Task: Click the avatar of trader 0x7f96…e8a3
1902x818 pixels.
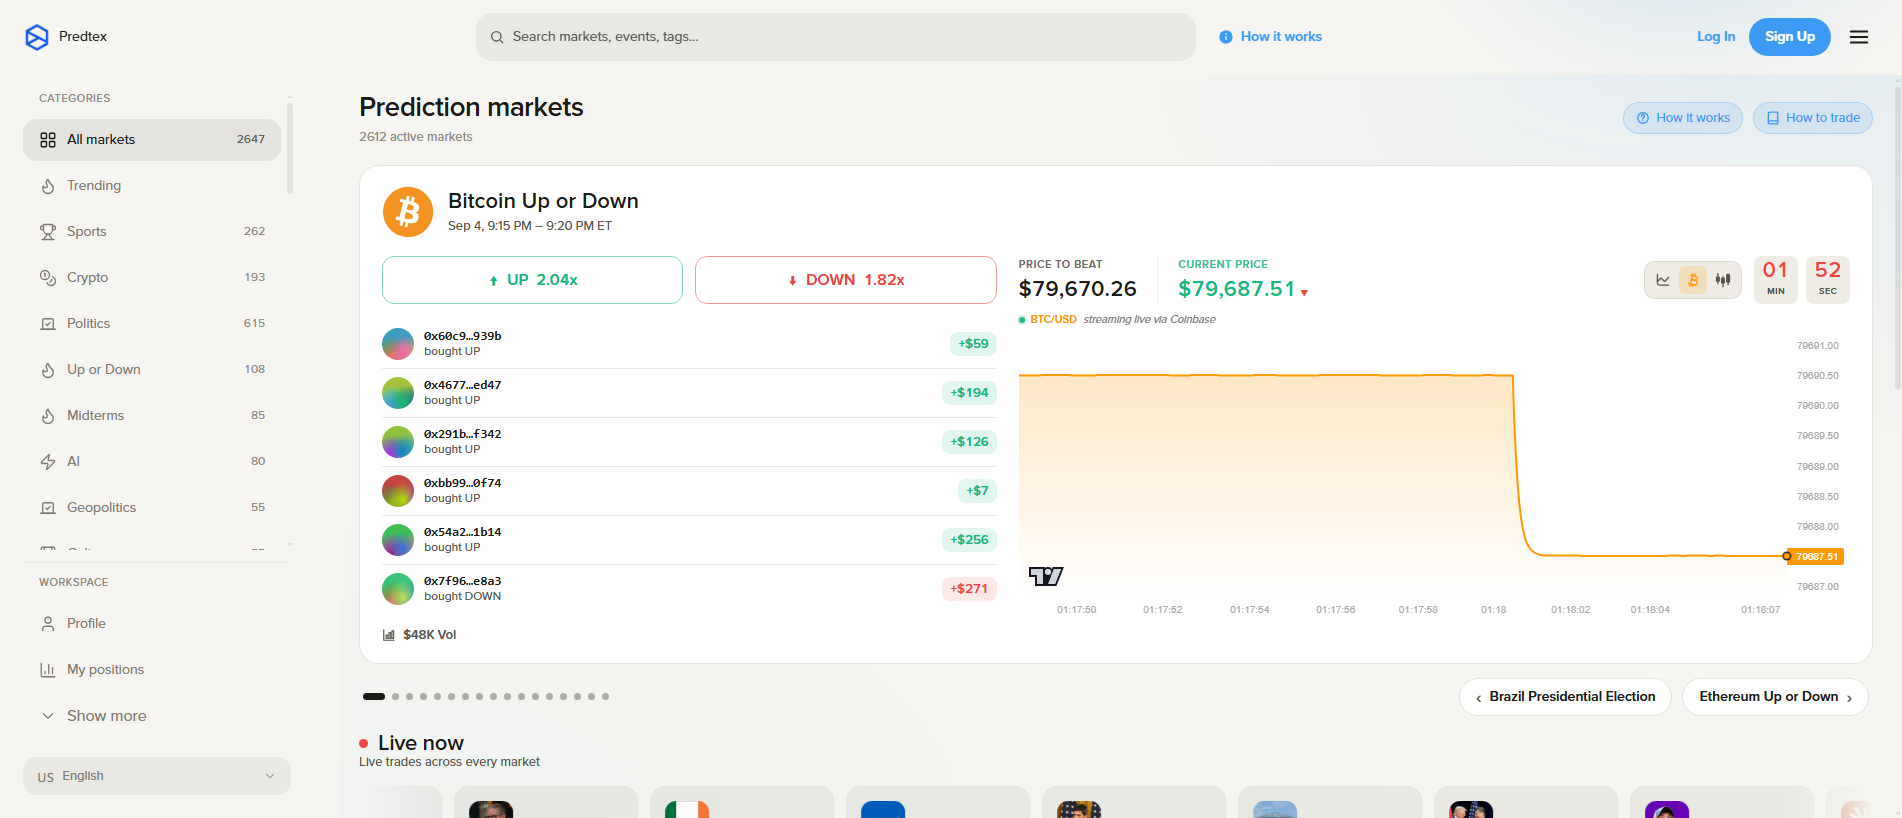Action: click(398, 589)
